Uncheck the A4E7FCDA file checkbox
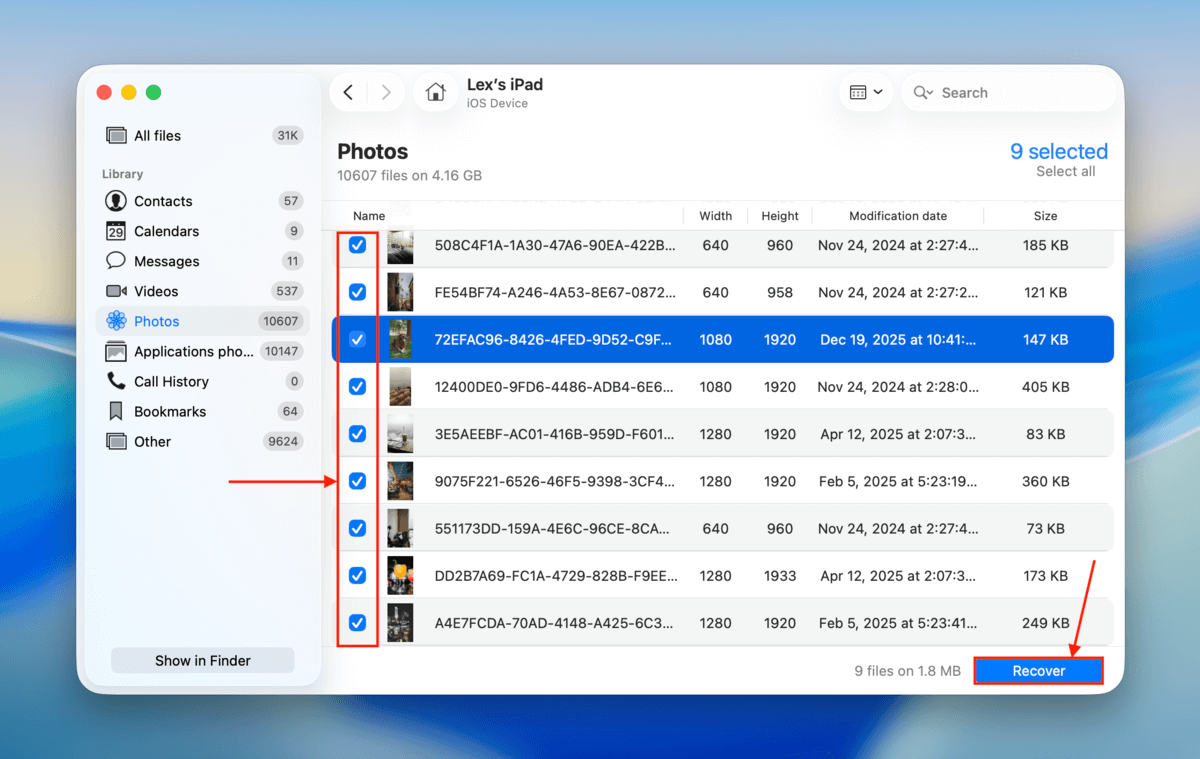The width and height of the screenshot is (1200, 759). point(357,622)
